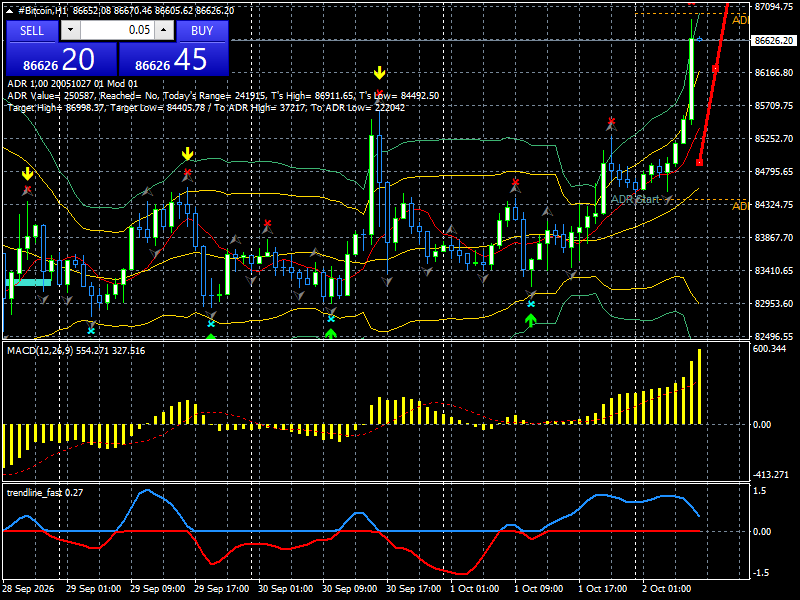Select yellow down arrow above 30 Sep 17:00 spike
Viewport: 800px width, 600px height.
tap(379, 73)
